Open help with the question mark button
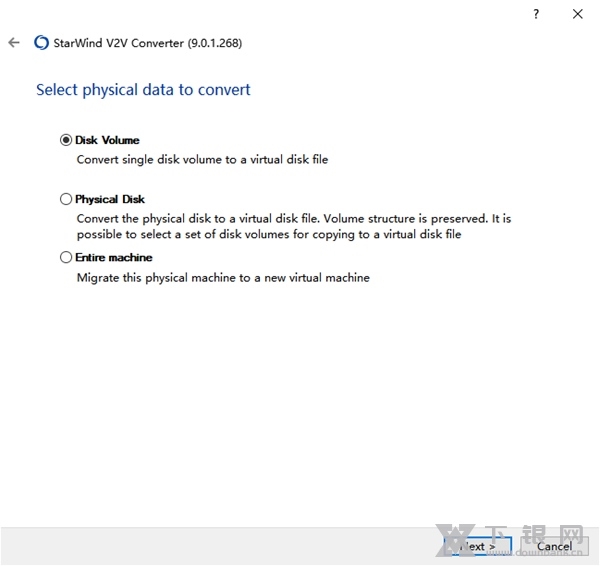This screenshot has width=600, height=566. 536,14
